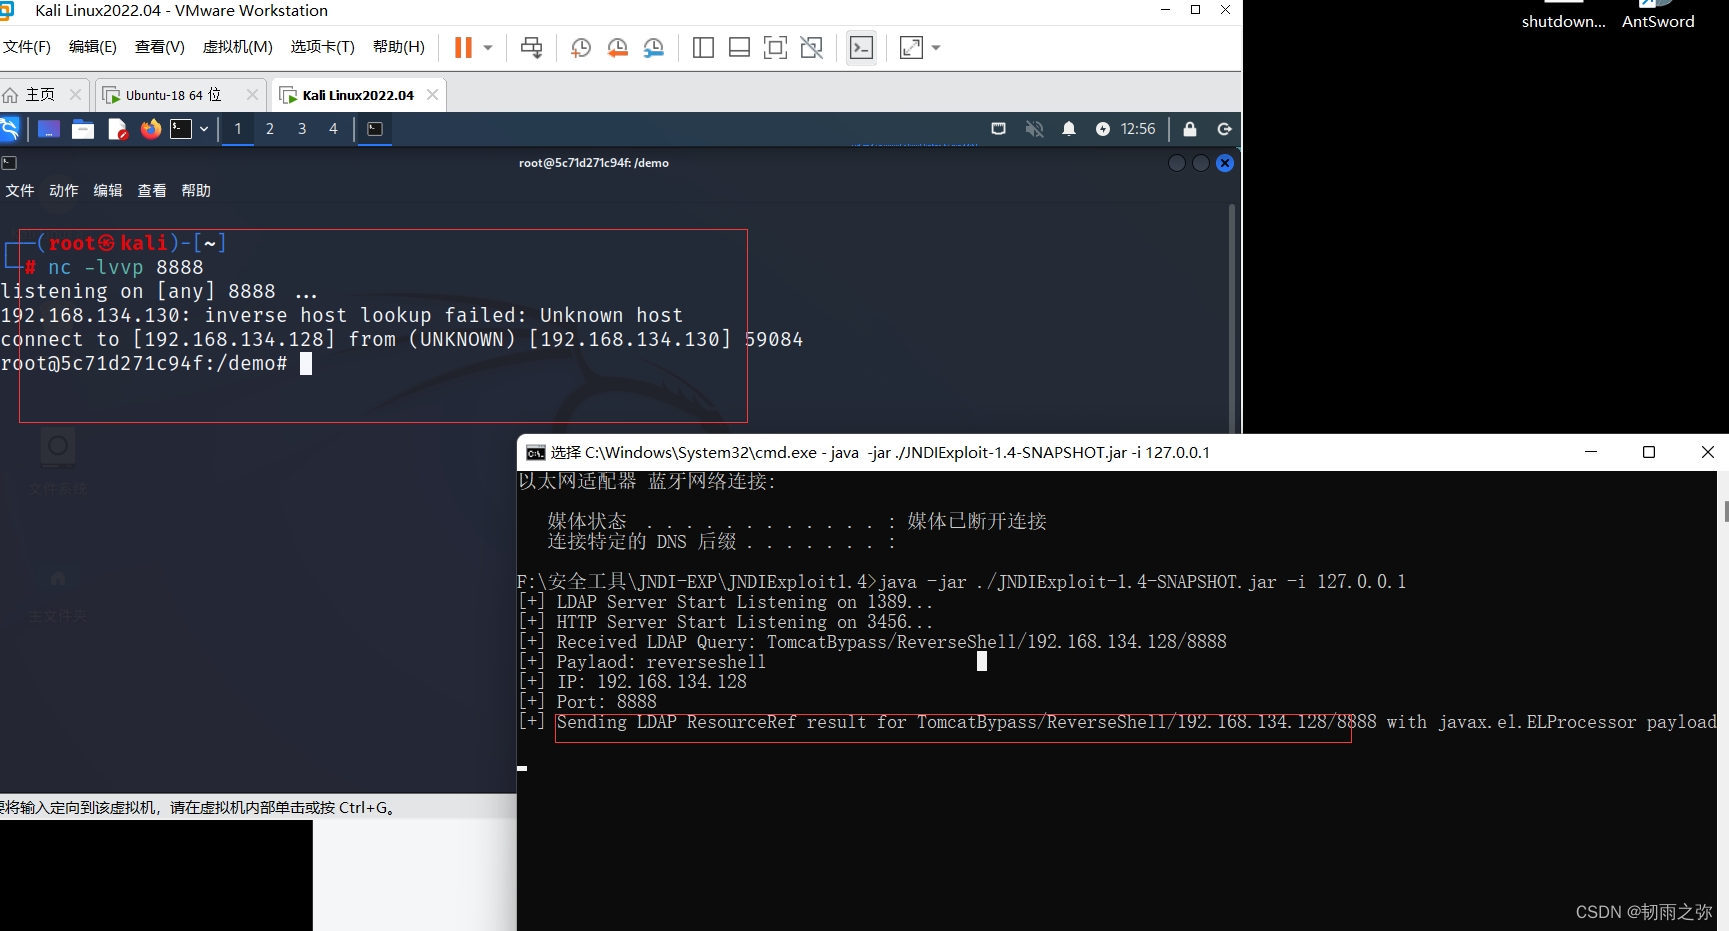
Task: Click at the root@5c71d271c94f shell prompt
Action: [144, 364]
